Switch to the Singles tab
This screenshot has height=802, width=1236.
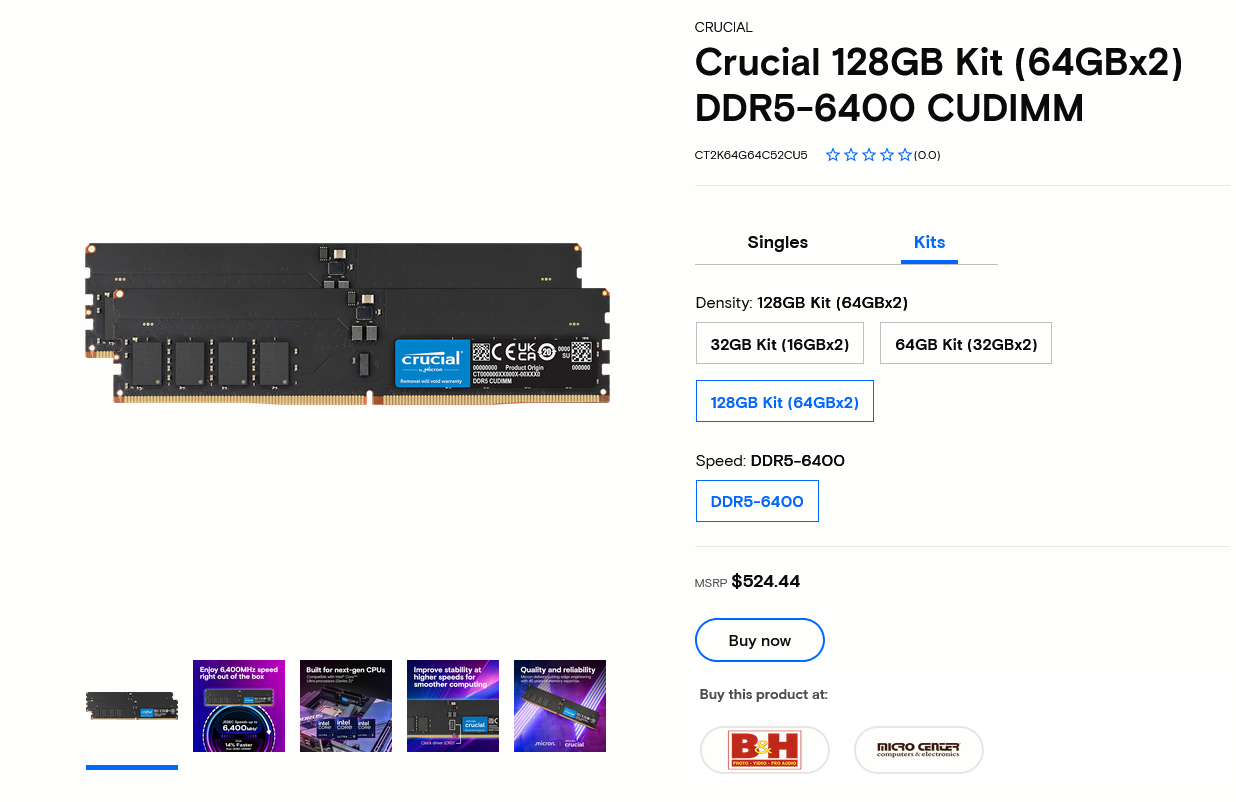pos(778,242)
